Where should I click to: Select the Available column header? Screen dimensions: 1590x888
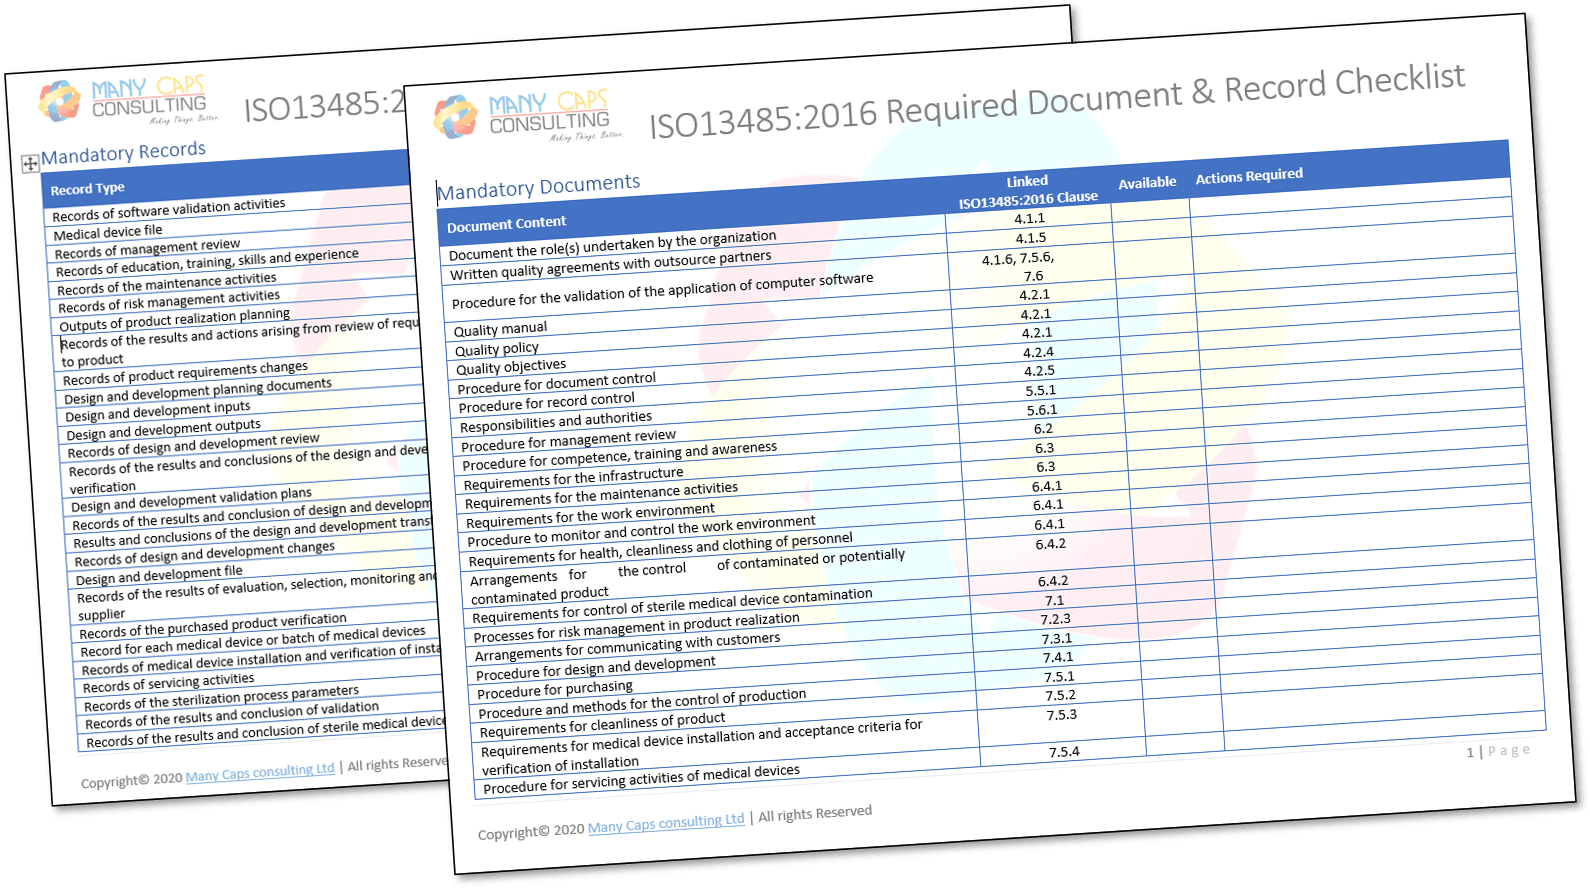tap(1147, 183)
